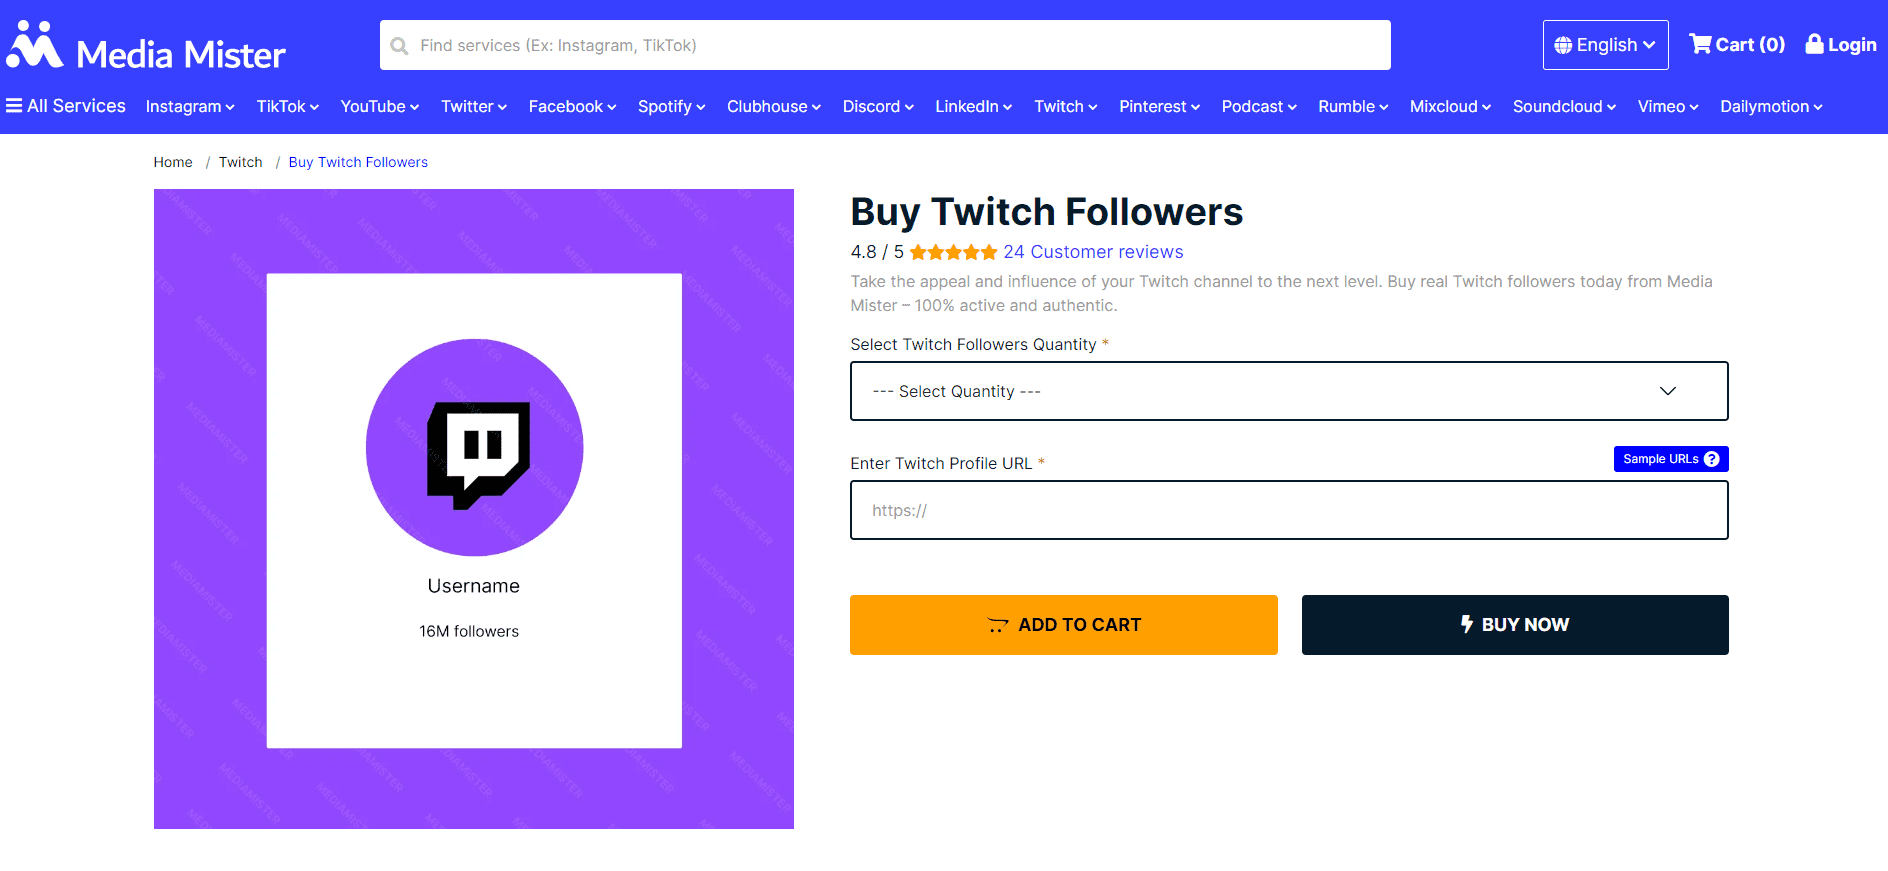Expand the YouTube services menu
Viewport: 1888px width, 871px height.
point(379,107)
